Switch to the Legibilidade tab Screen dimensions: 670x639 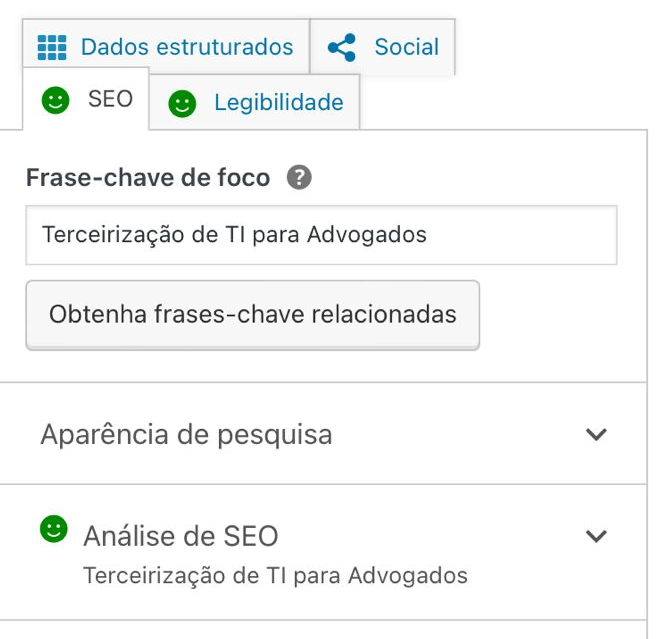coord(278,102)
